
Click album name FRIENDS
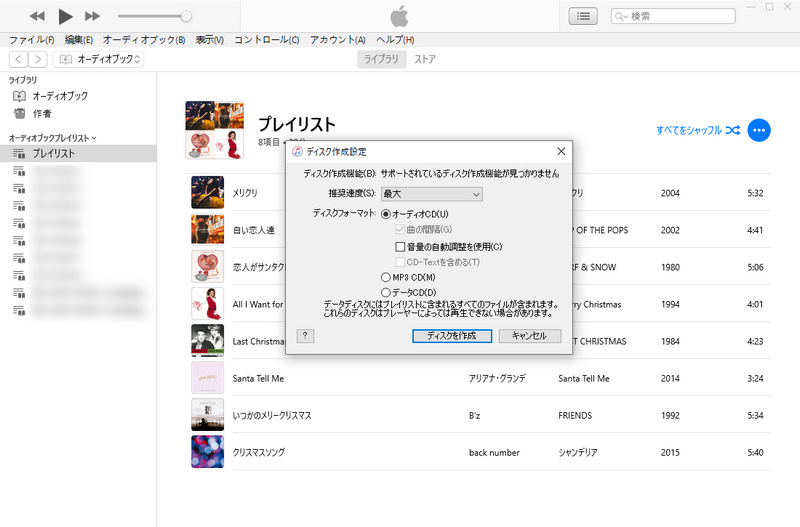pos(575,416)
